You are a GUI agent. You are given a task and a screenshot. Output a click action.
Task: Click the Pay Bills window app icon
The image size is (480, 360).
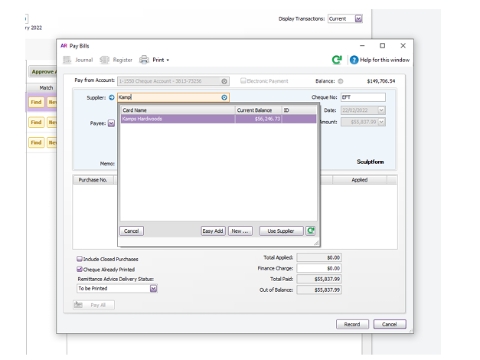tap(64, 46)
